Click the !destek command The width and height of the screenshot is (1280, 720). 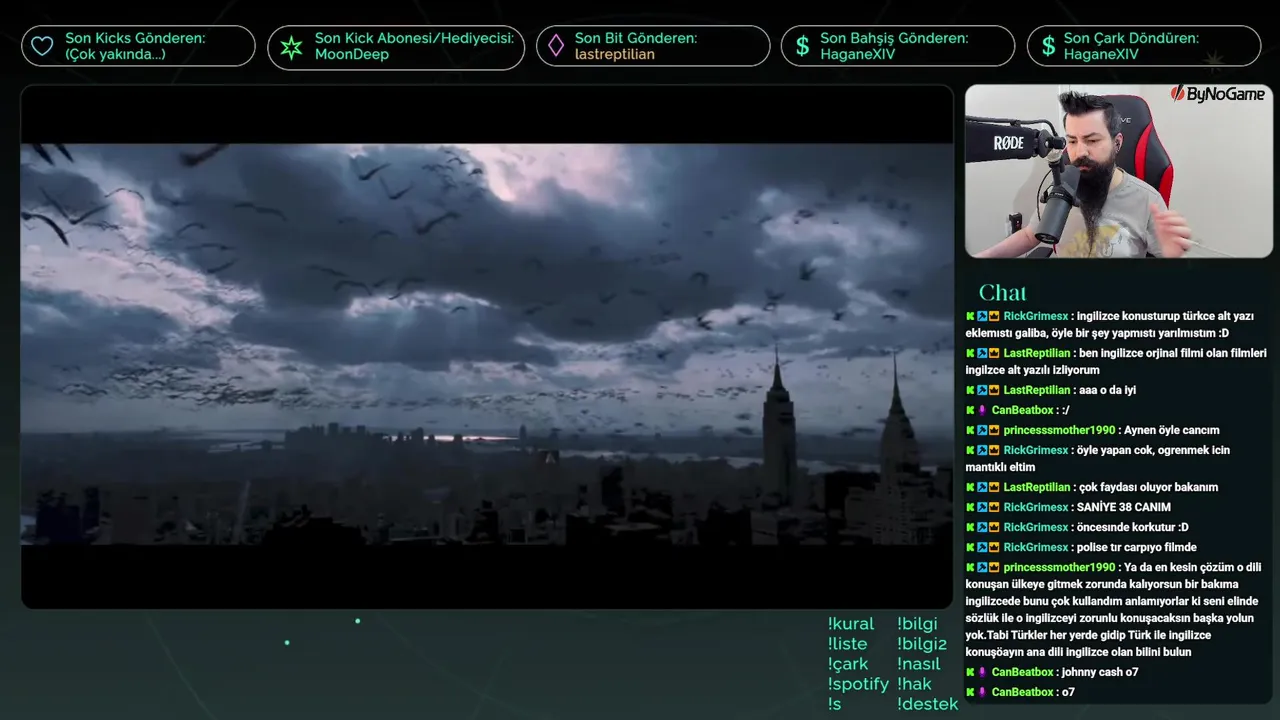click(x=927, y=704)
